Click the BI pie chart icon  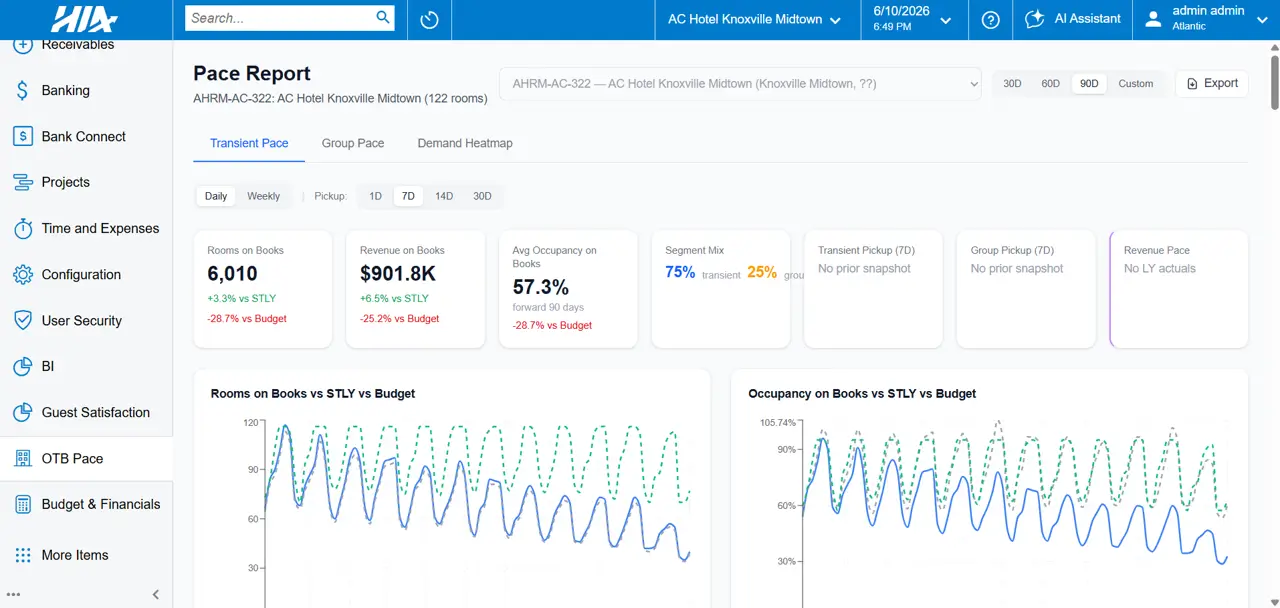click(23, 366)
